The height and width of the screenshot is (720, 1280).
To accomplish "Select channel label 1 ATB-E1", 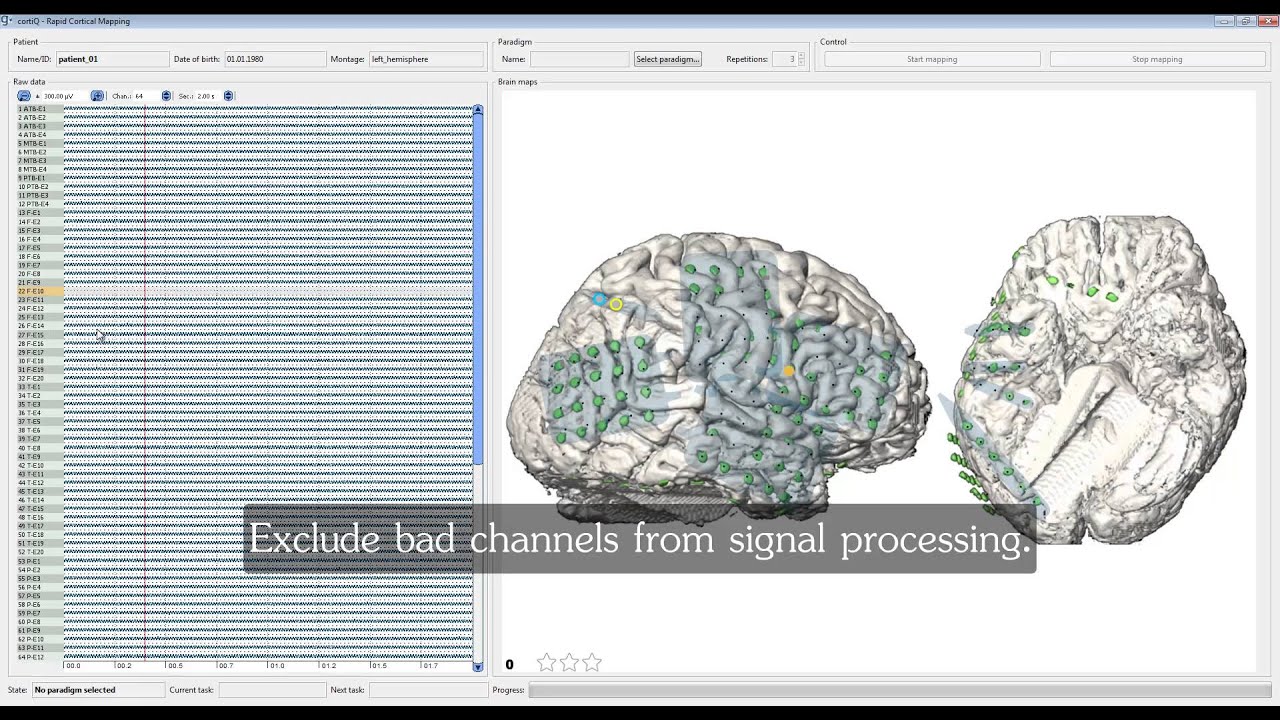I will [40, 109].
